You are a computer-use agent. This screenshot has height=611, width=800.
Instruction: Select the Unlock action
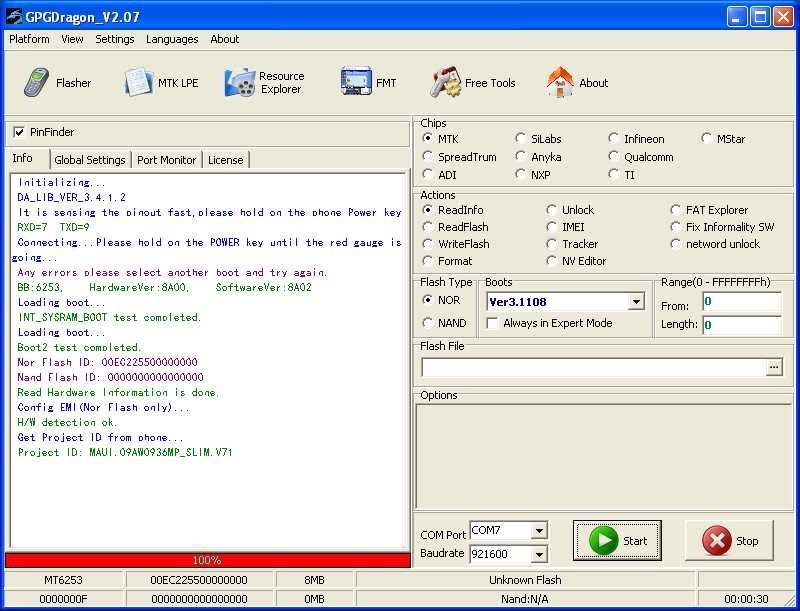pos(551,210)
